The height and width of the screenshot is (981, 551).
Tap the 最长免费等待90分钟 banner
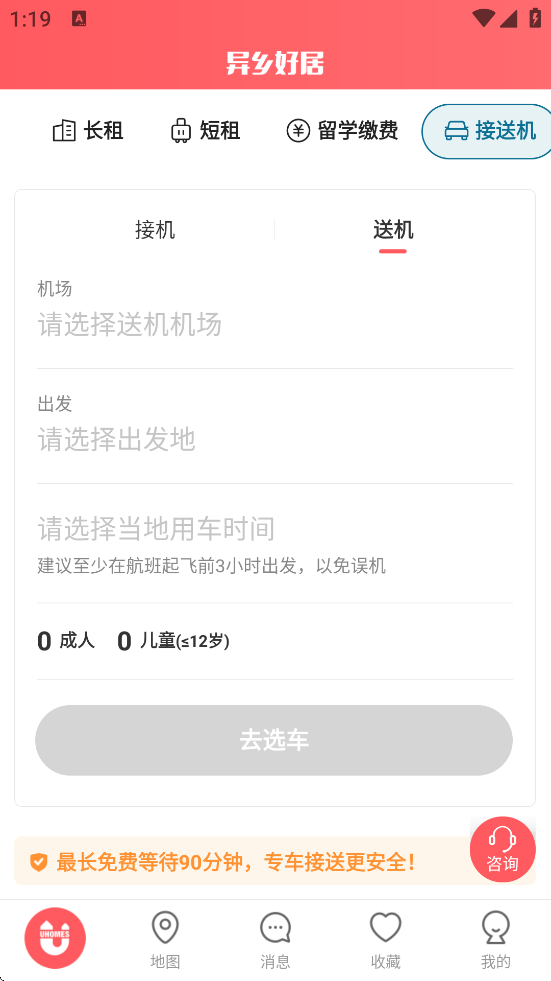coord(275,862)
